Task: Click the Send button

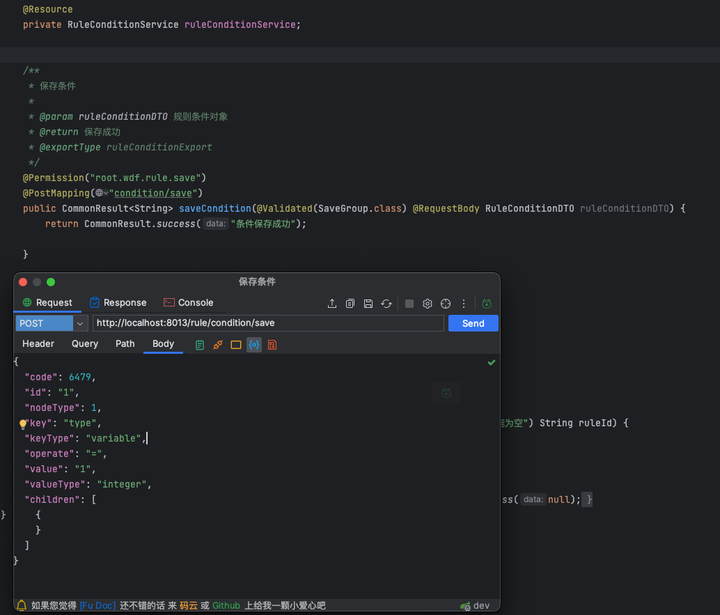Action: coord(473,323)
